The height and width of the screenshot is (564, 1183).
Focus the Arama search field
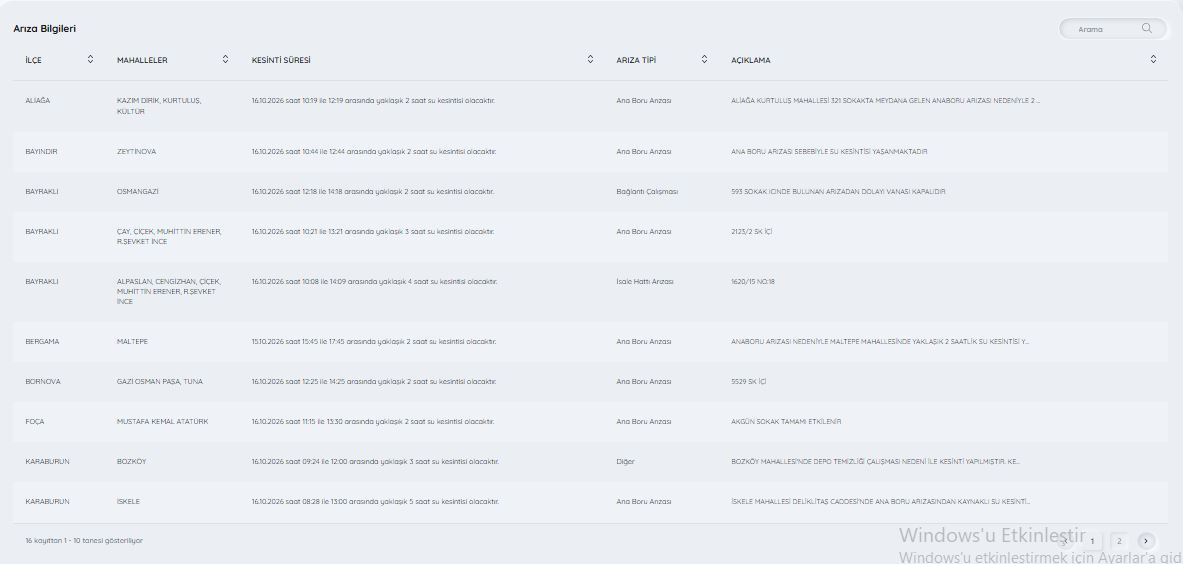1112,29
